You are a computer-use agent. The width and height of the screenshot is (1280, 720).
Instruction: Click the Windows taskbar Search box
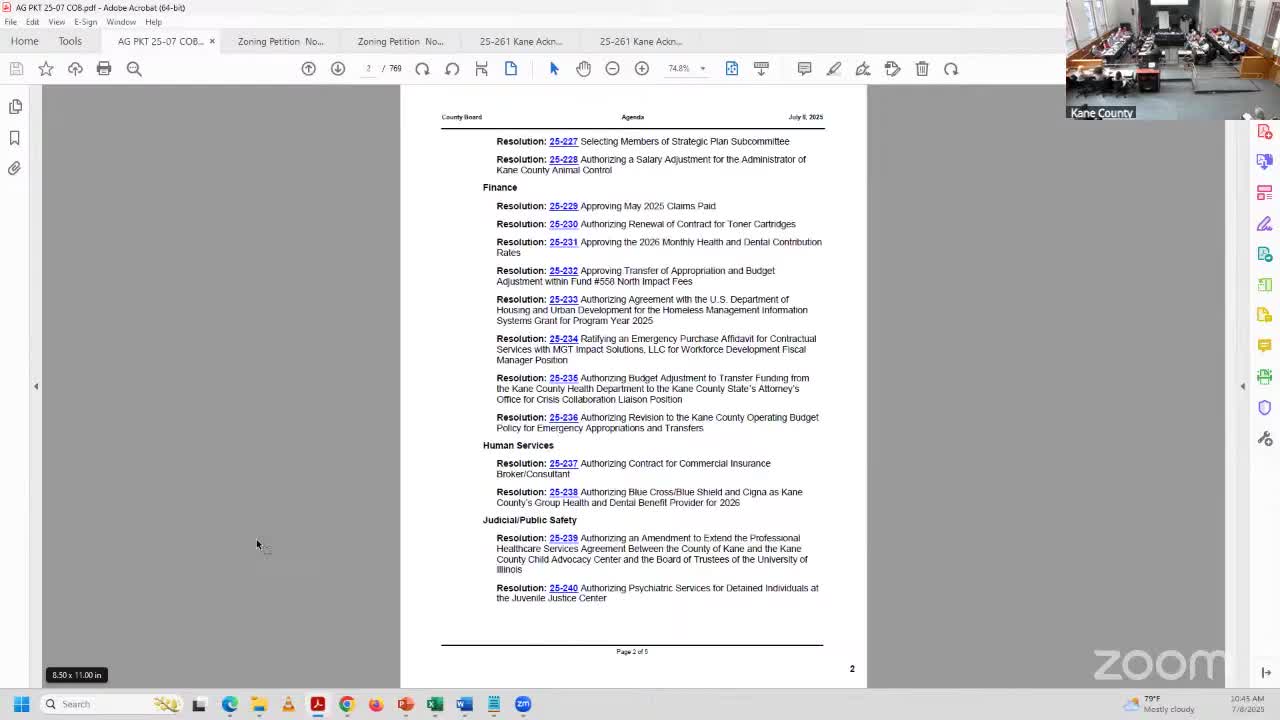tap(110, 704)
